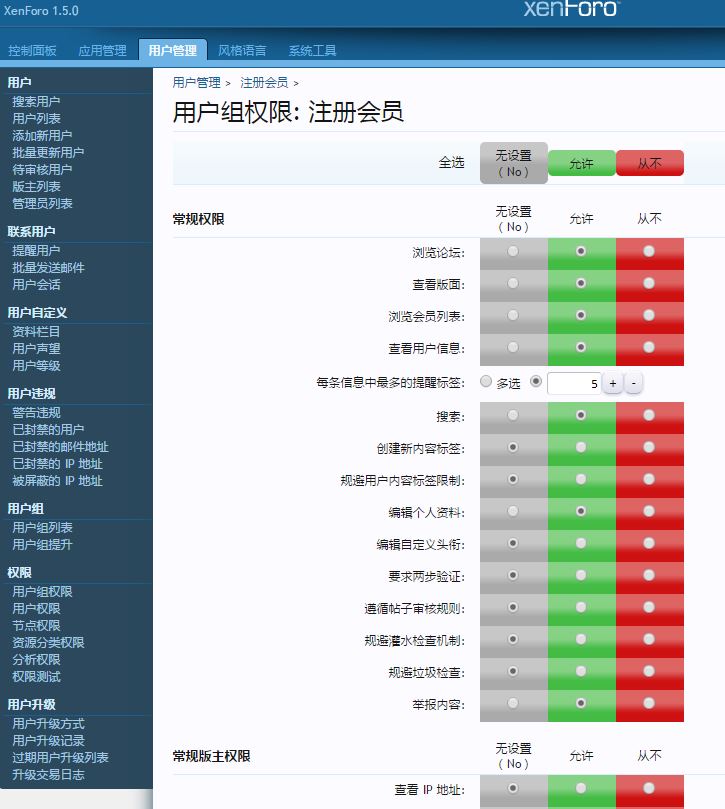Select 从不 radio for 浏览论坛
The width and height of the screenshot is (725, 809).
[649, 252]
